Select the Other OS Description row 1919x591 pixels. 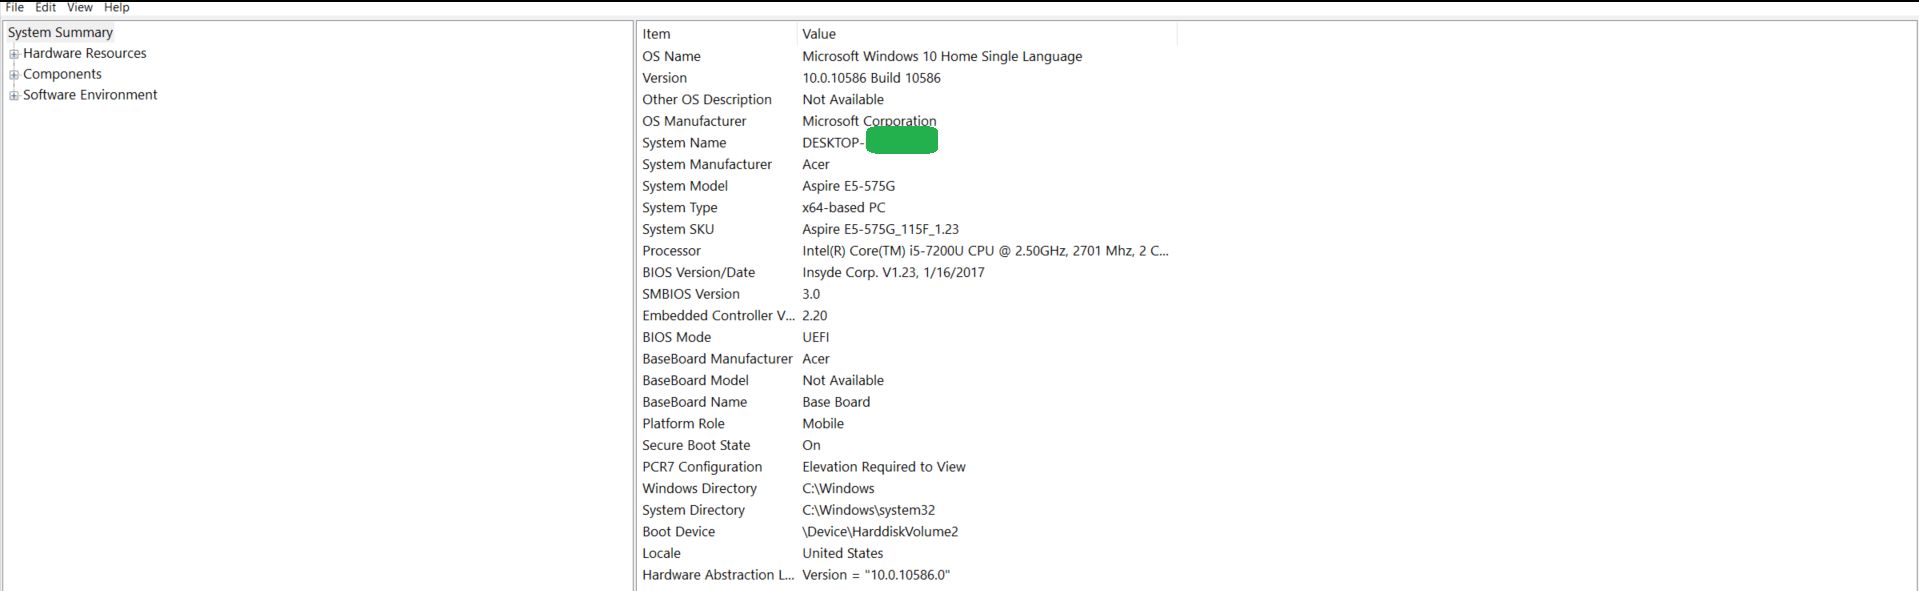[x=707, y=99]
